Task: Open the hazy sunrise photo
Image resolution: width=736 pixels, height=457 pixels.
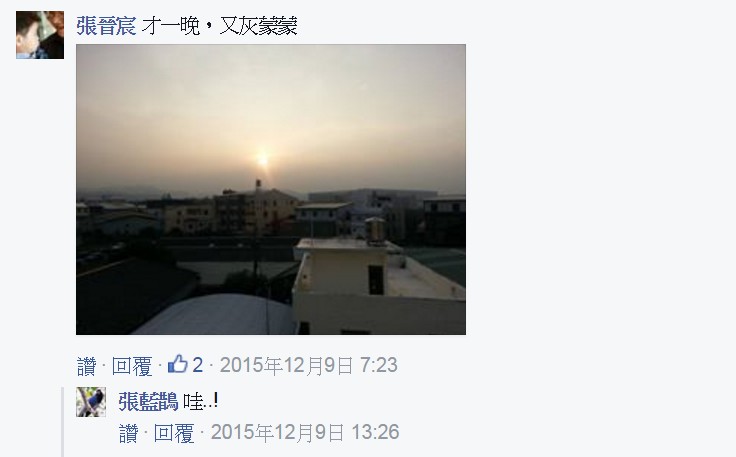Action: coord(271,190)
